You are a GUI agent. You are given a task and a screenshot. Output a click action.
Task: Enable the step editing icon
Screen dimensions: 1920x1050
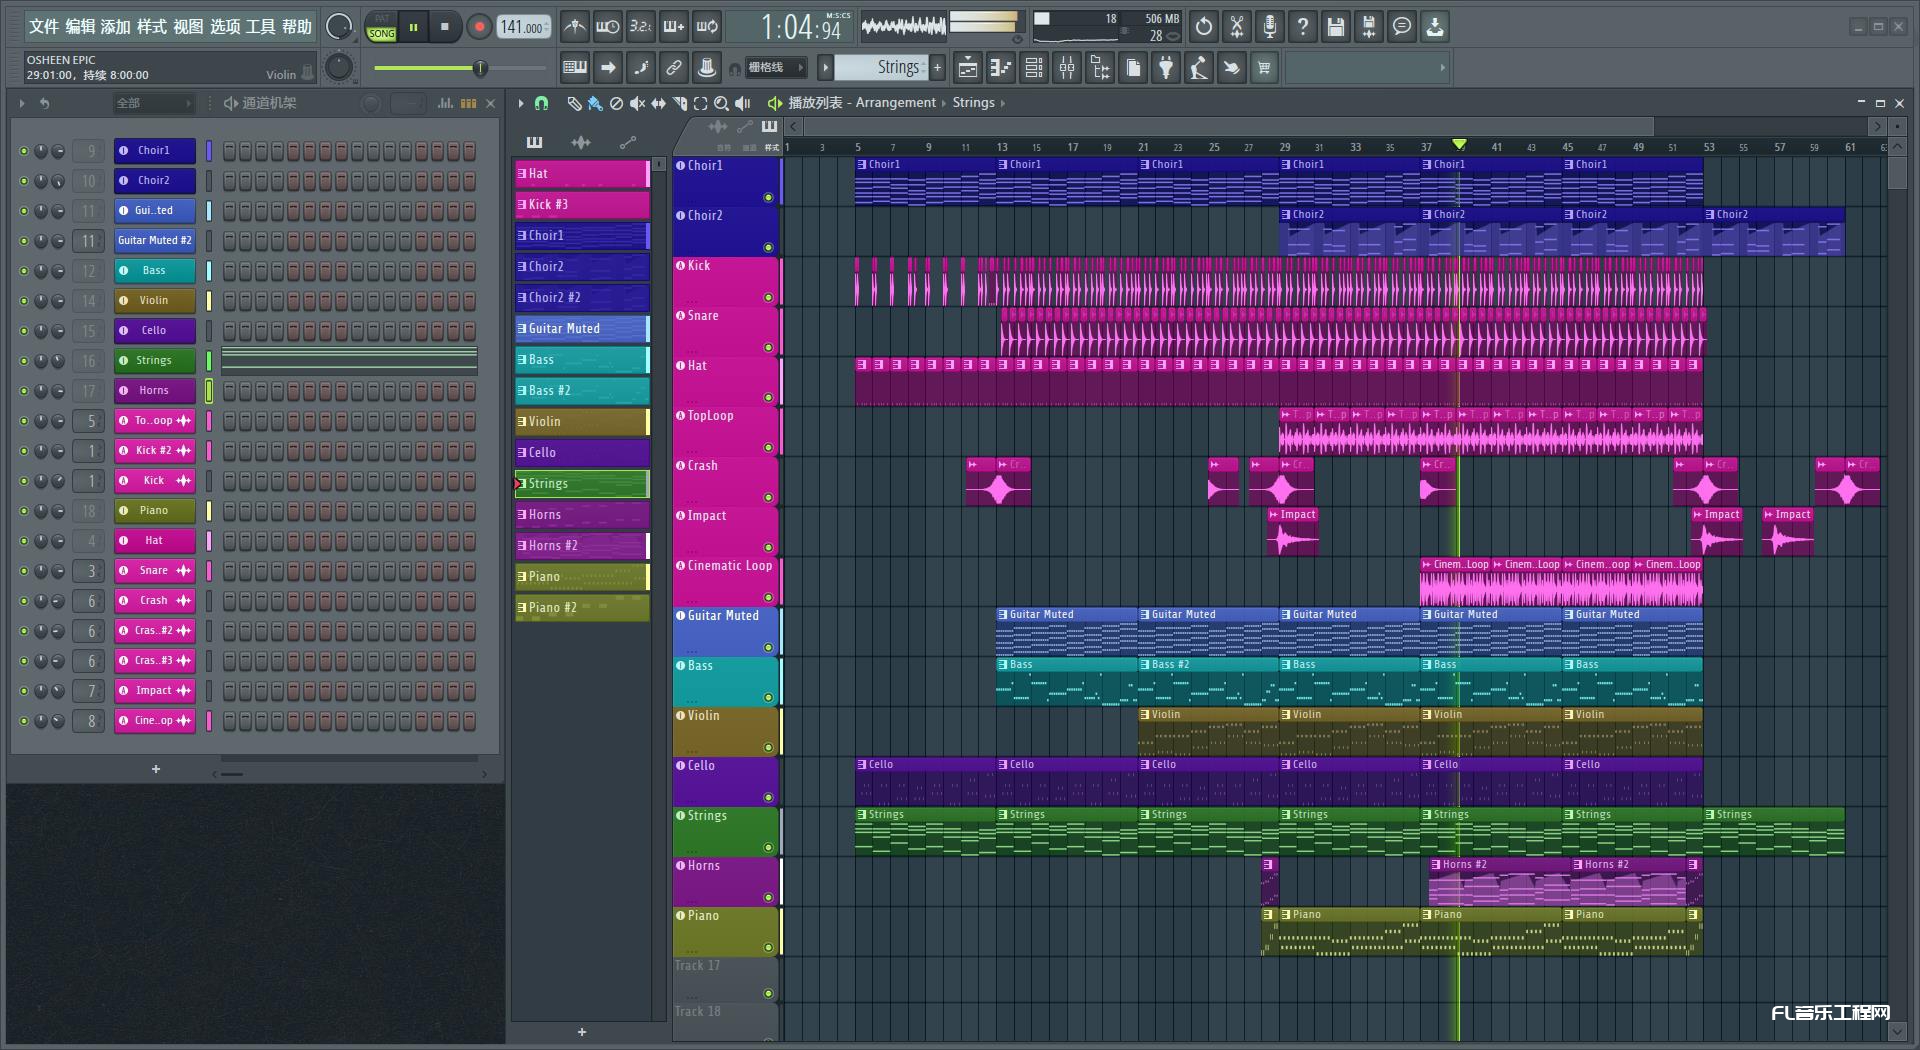tap(641, 68)
